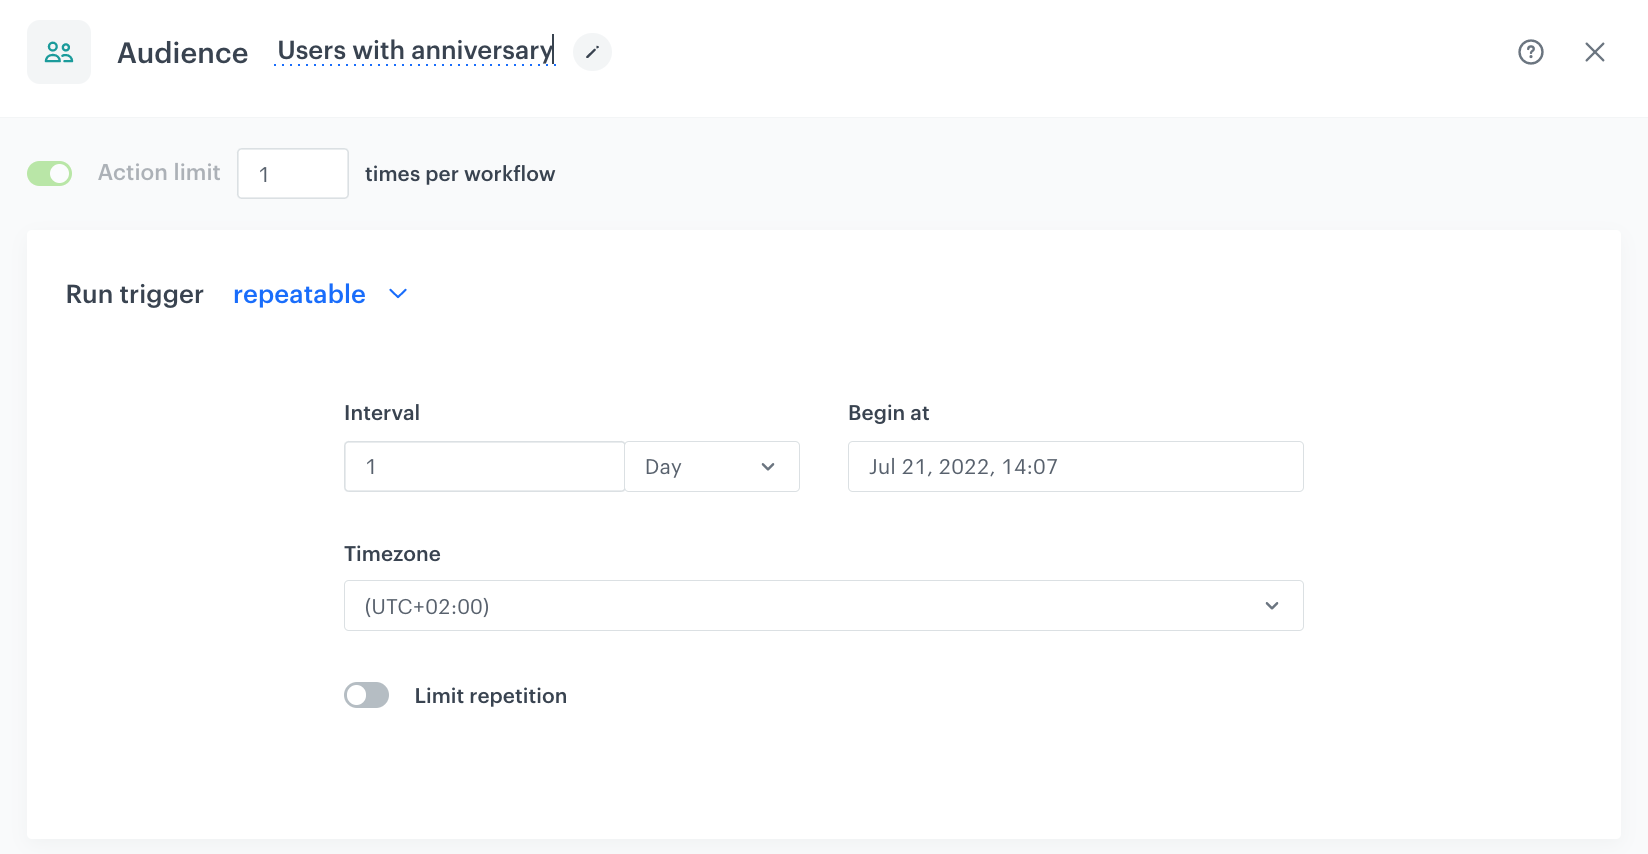Click the Audience title text
Screen dimensions: 1648x854
pos(182,53)
